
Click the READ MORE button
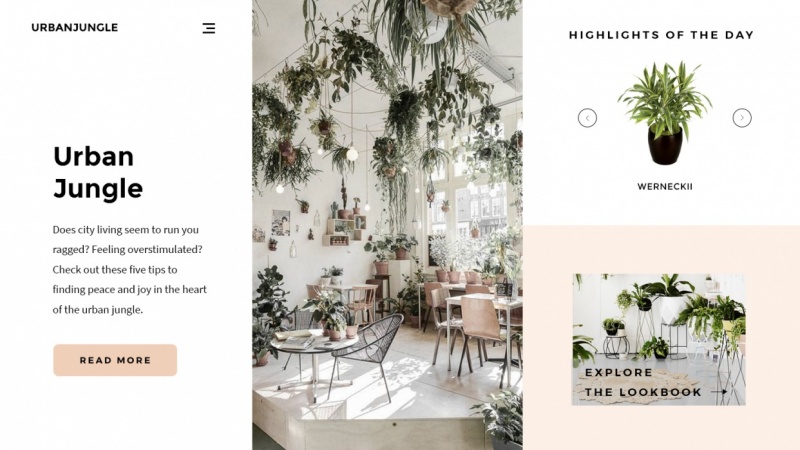(115, 360)
